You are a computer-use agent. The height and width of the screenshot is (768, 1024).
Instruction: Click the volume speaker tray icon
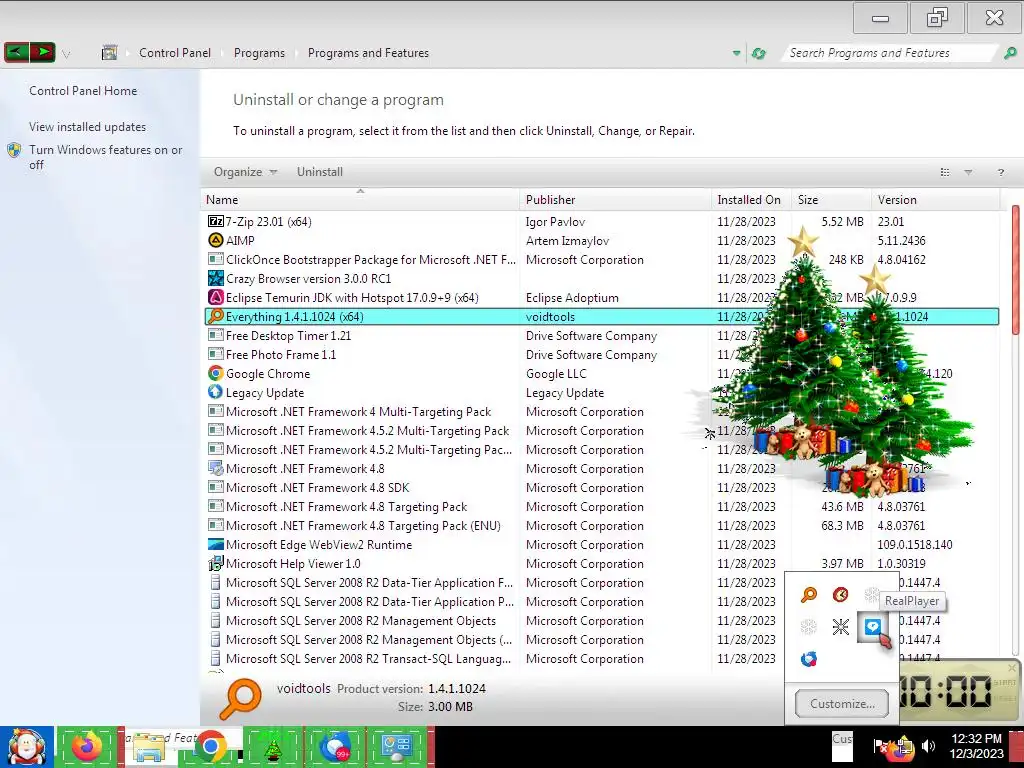pyautogui.click(x=928, y=746)
